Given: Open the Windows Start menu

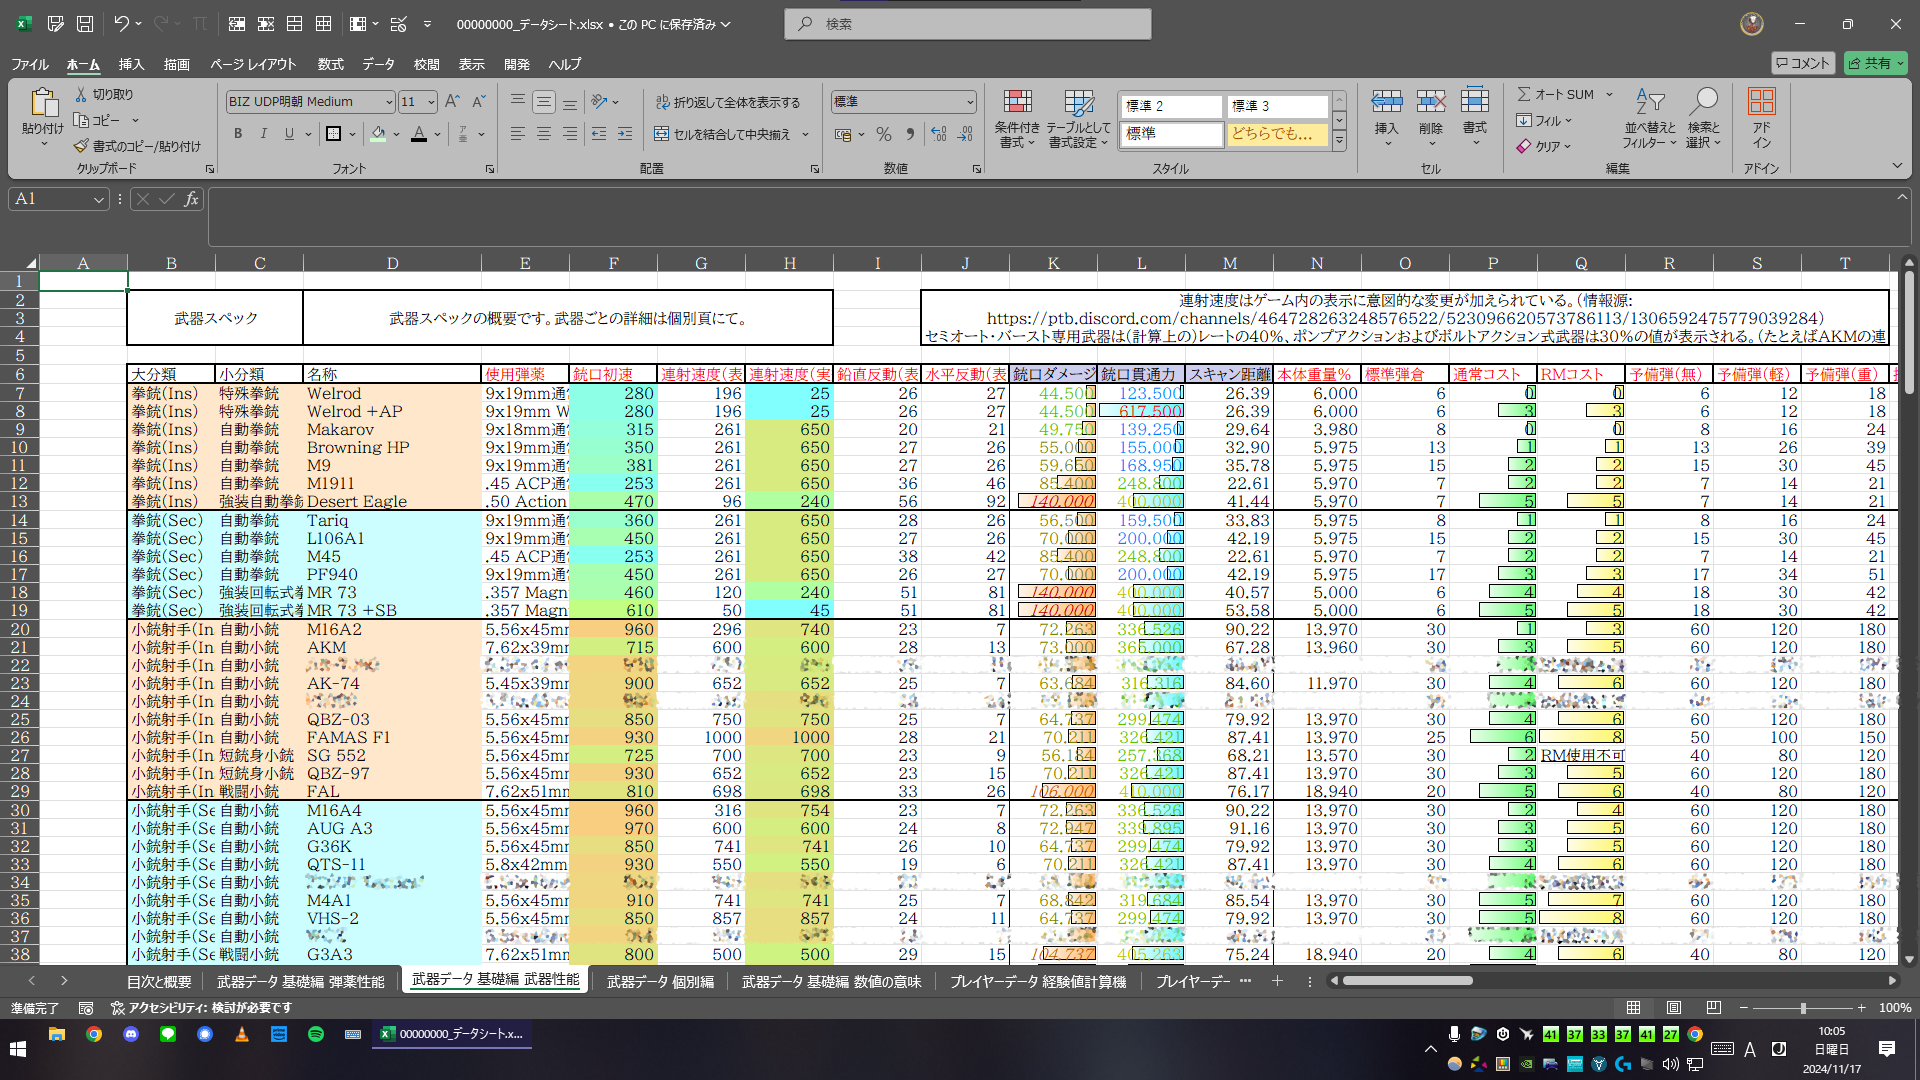Looking at the screenshot, I should click(18, 1049).
